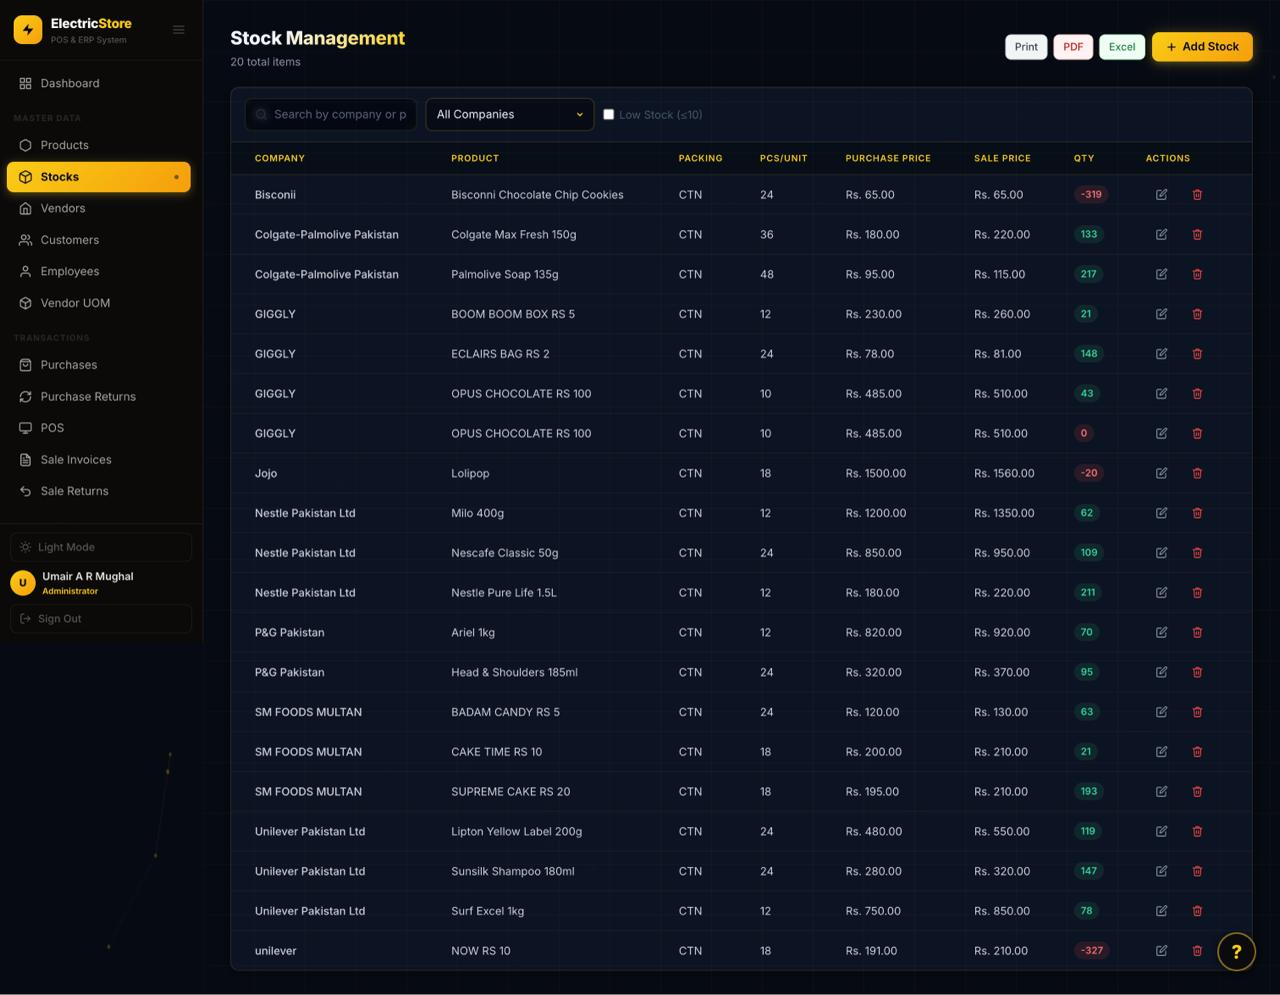Open help via the question mark button
The height and width of the screenshot is (995, 1280).
pyautogui.click(x=1236, y=952)
